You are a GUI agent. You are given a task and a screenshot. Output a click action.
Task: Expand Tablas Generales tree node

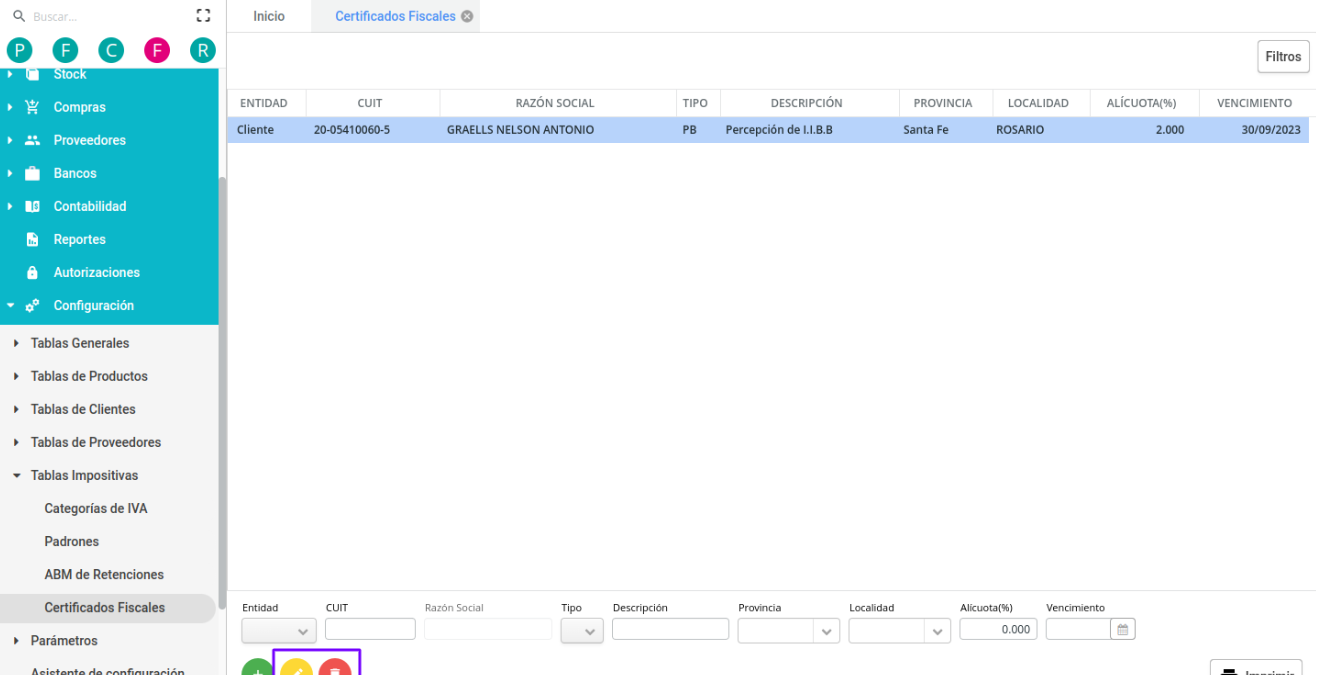[x=16, y=343]
